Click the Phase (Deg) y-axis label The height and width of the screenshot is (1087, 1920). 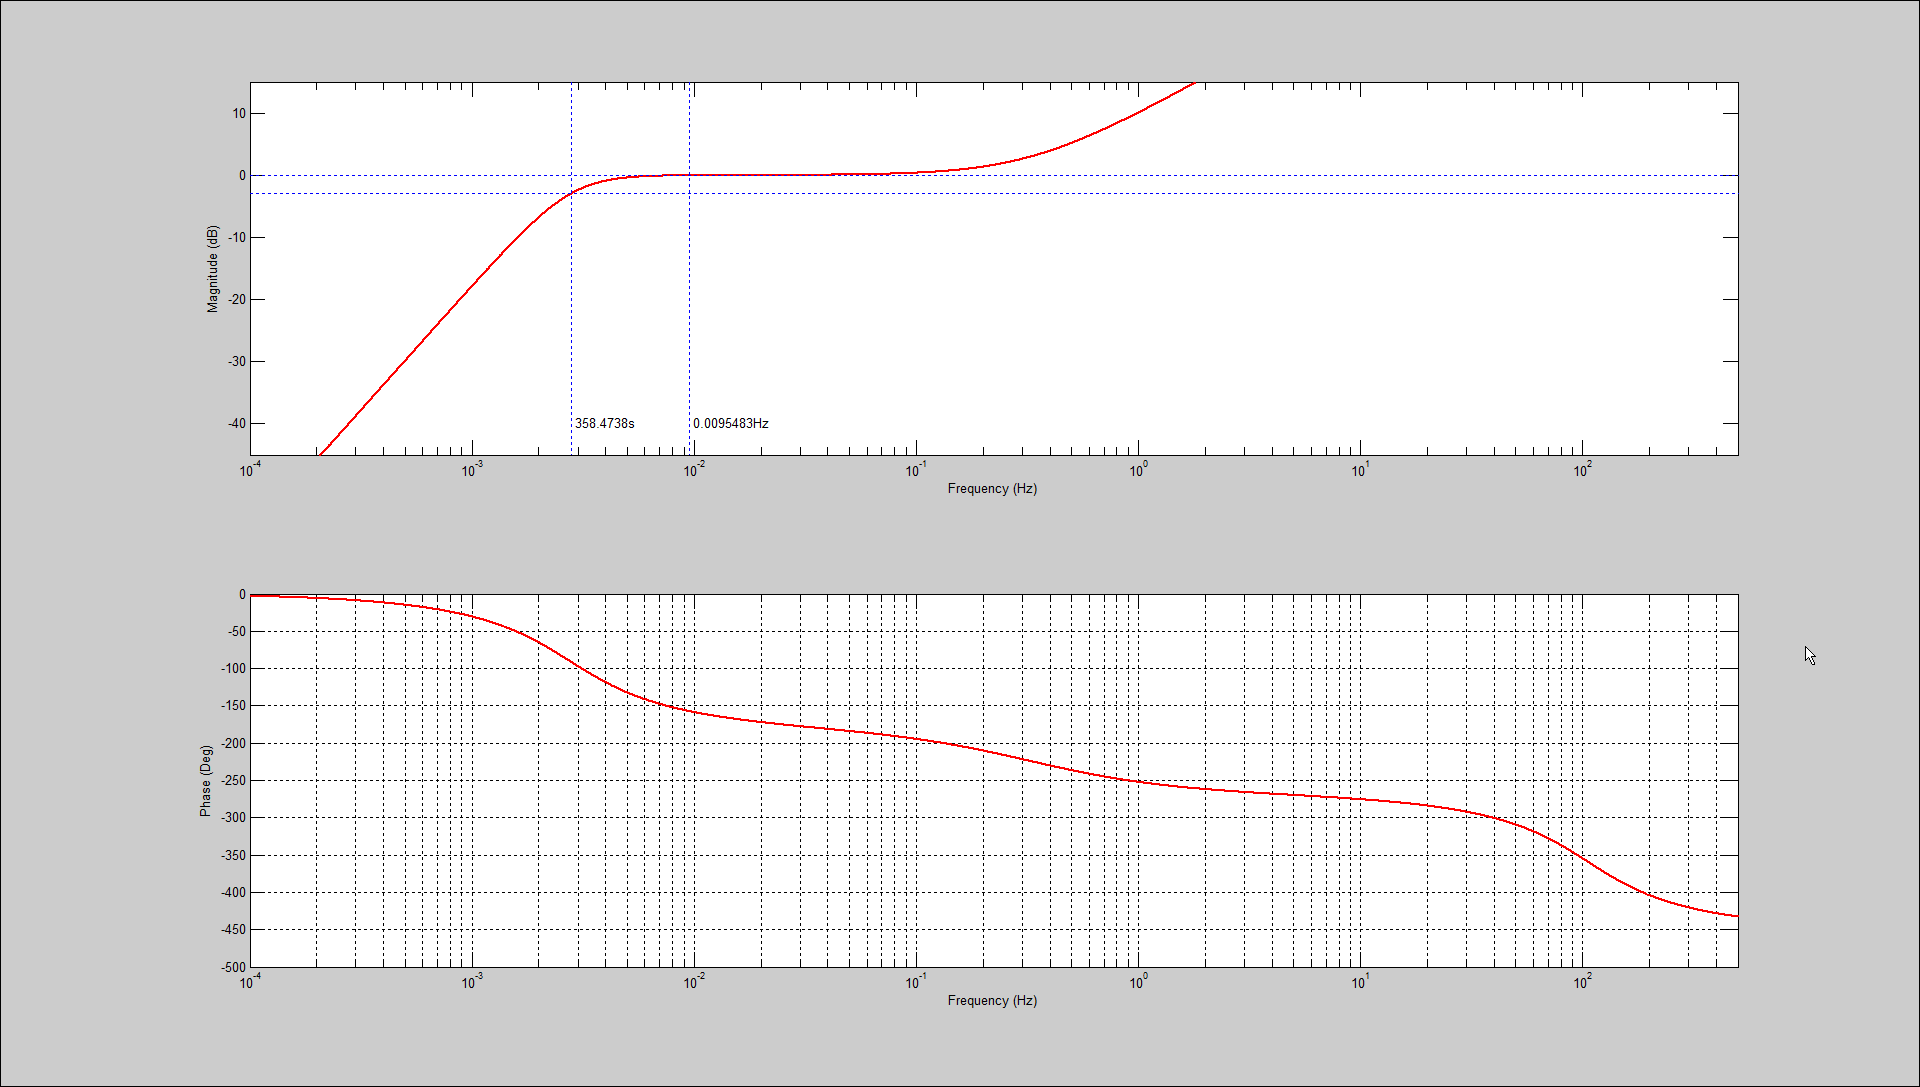[206, 781]
